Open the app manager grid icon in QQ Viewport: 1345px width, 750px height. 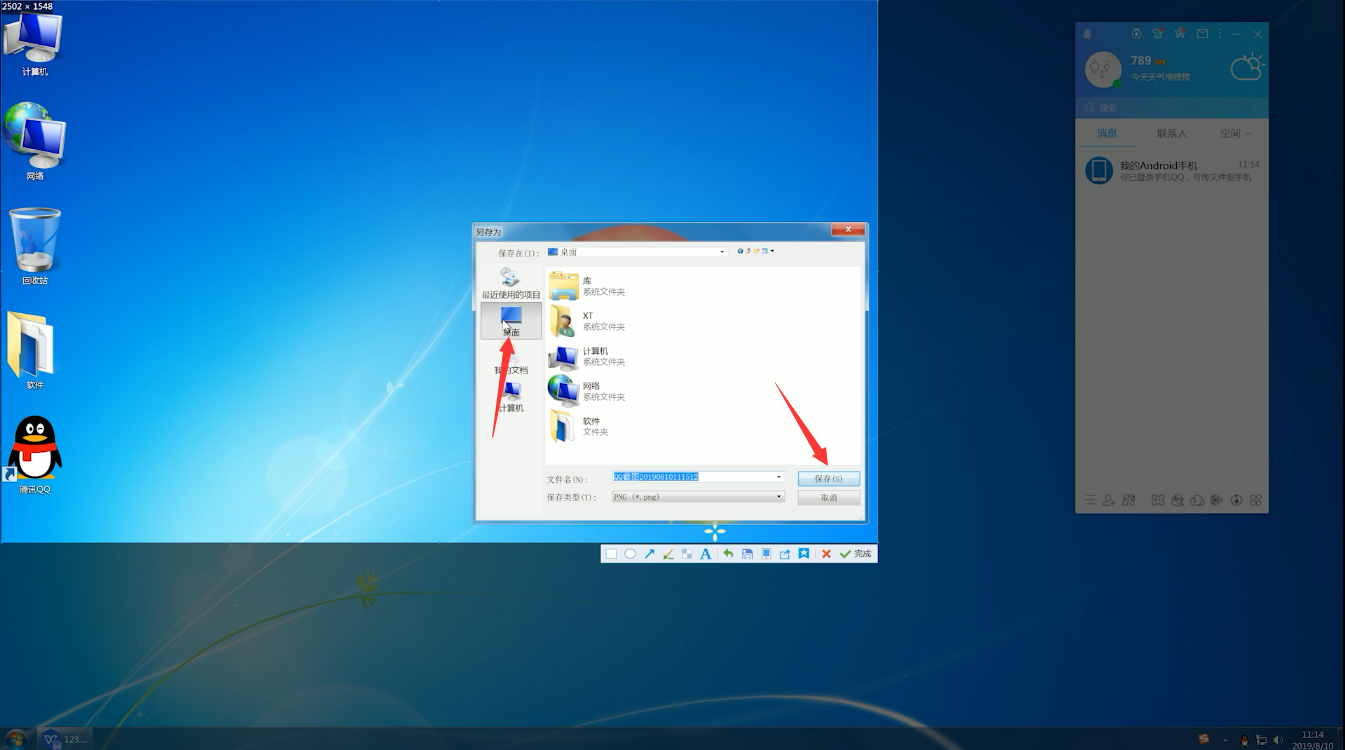[1256, 500]
